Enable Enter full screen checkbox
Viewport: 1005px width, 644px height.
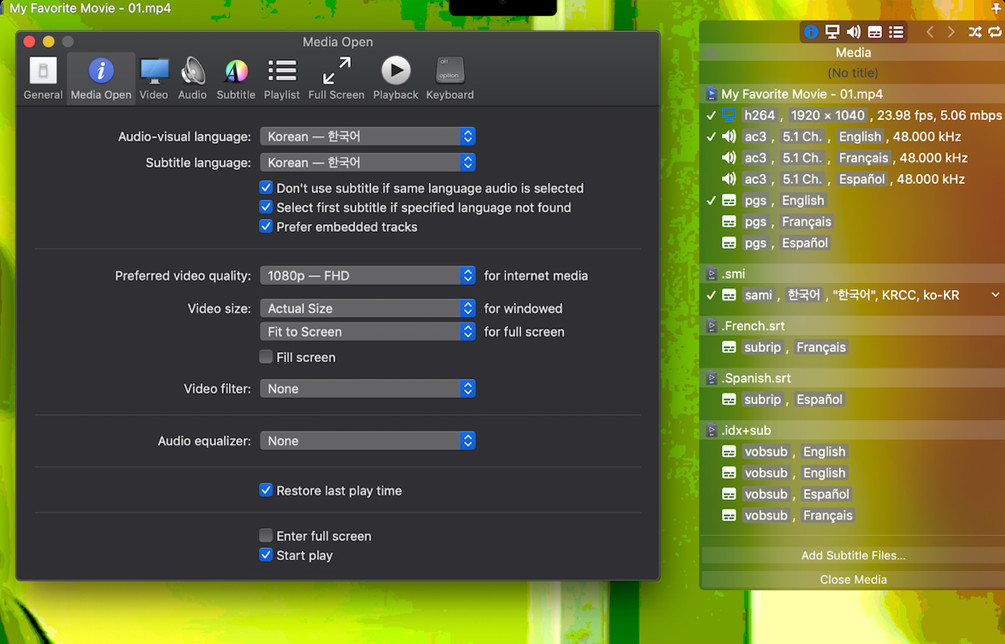266,536
